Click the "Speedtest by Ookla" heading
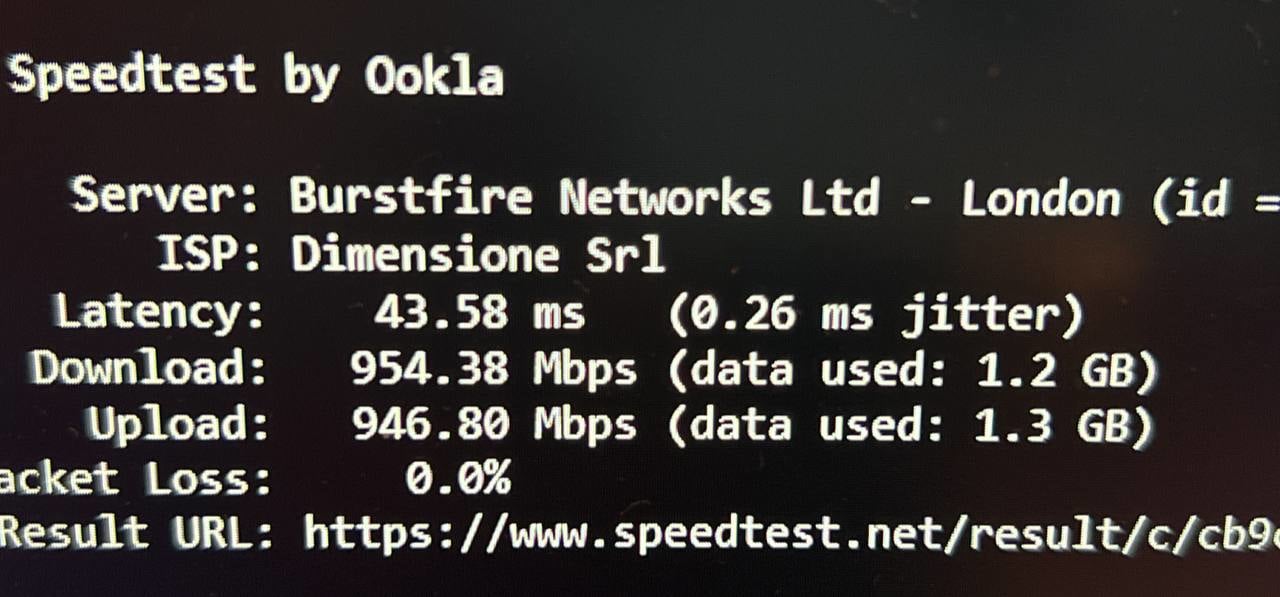1280x597 pixels. [255, 76]
